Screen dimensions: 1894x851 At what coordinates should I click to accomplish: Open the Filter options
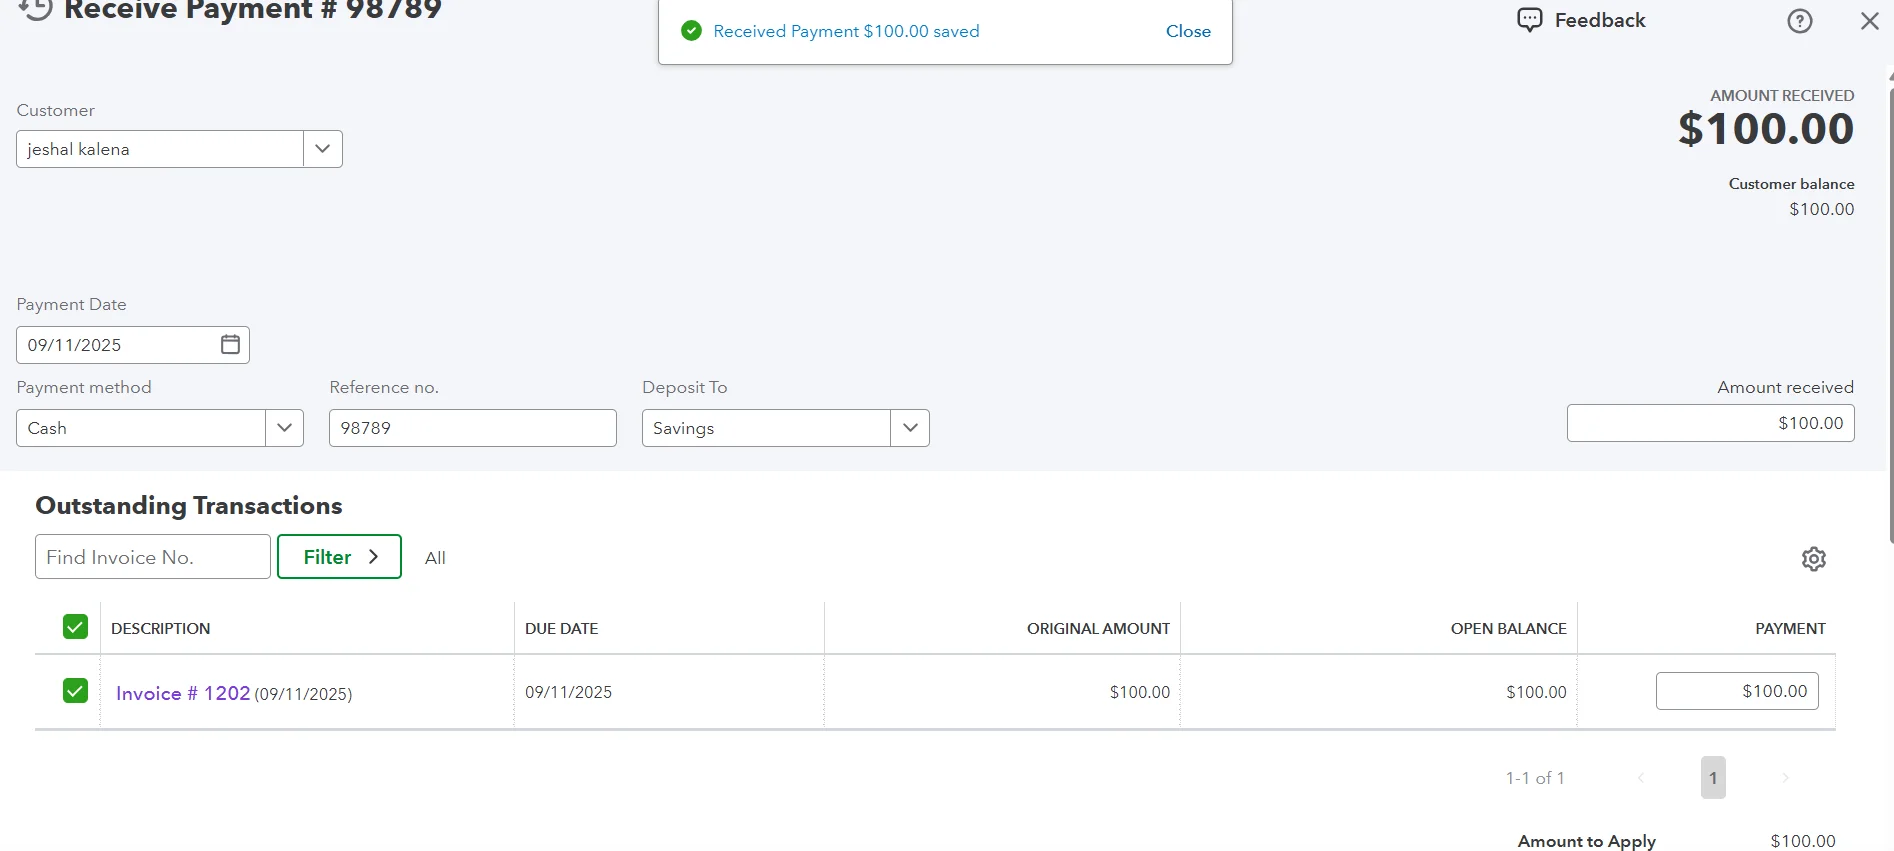coord(339,557)
